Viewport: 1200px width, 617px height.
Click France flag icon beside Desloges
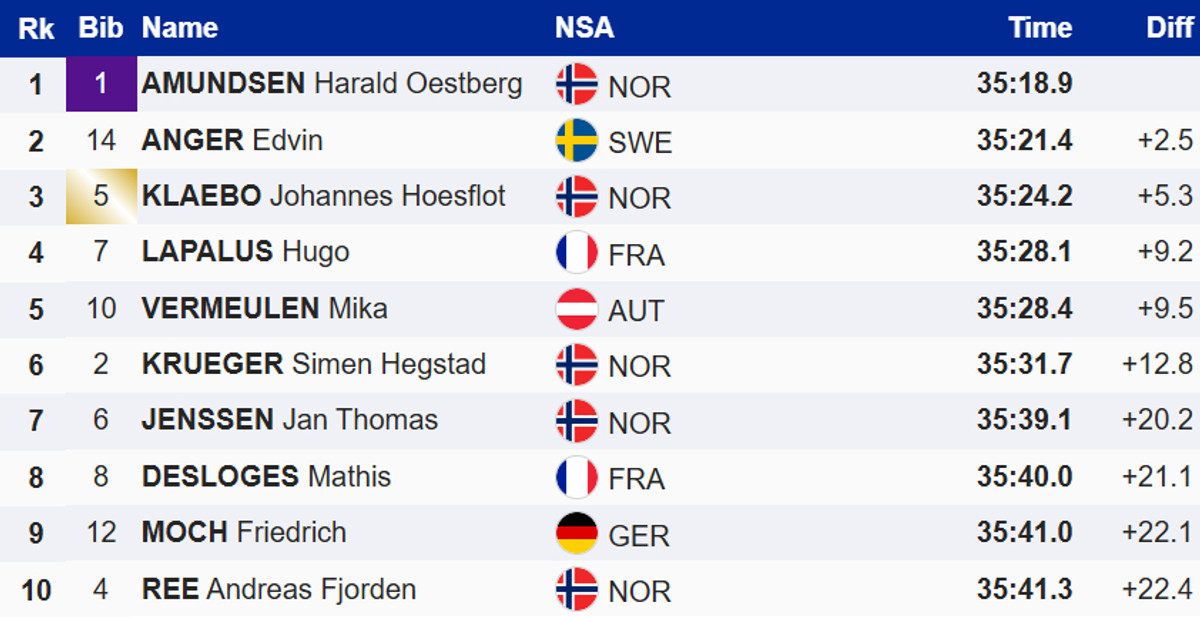click(576, 478)
